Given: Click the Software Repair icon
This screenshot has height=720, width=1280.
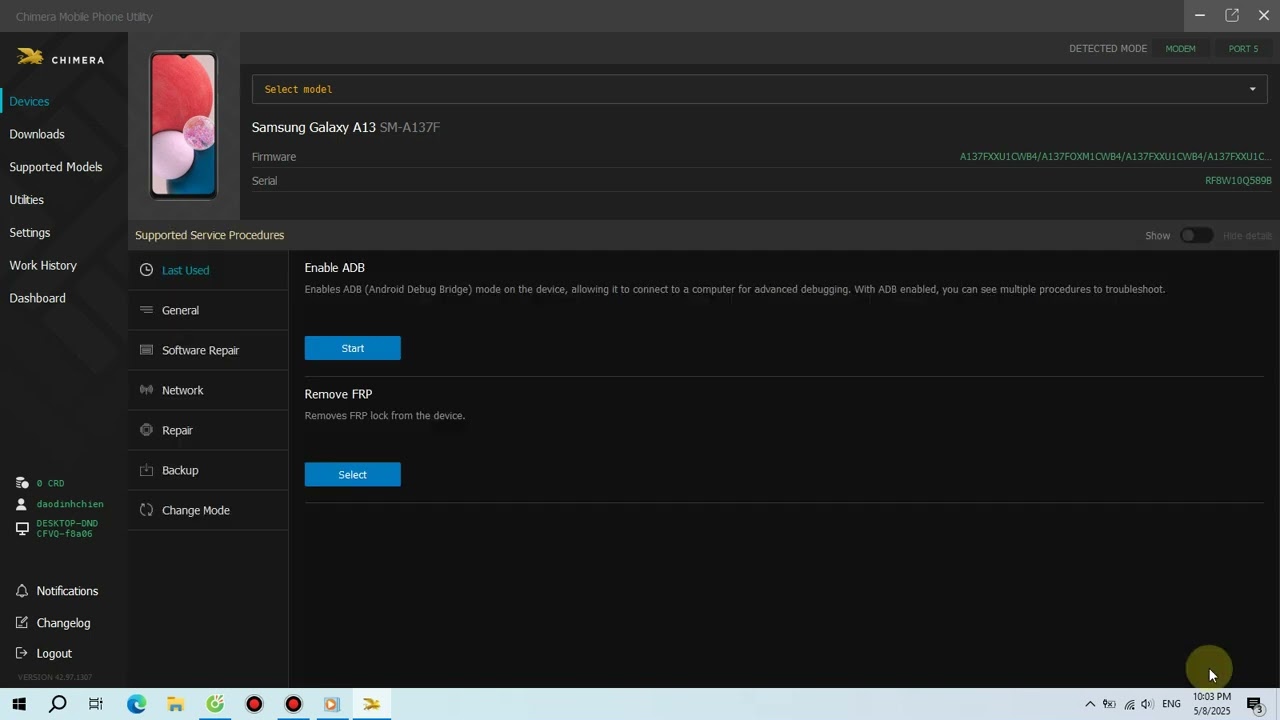Looking at the screenshot, I should (146, 350).
